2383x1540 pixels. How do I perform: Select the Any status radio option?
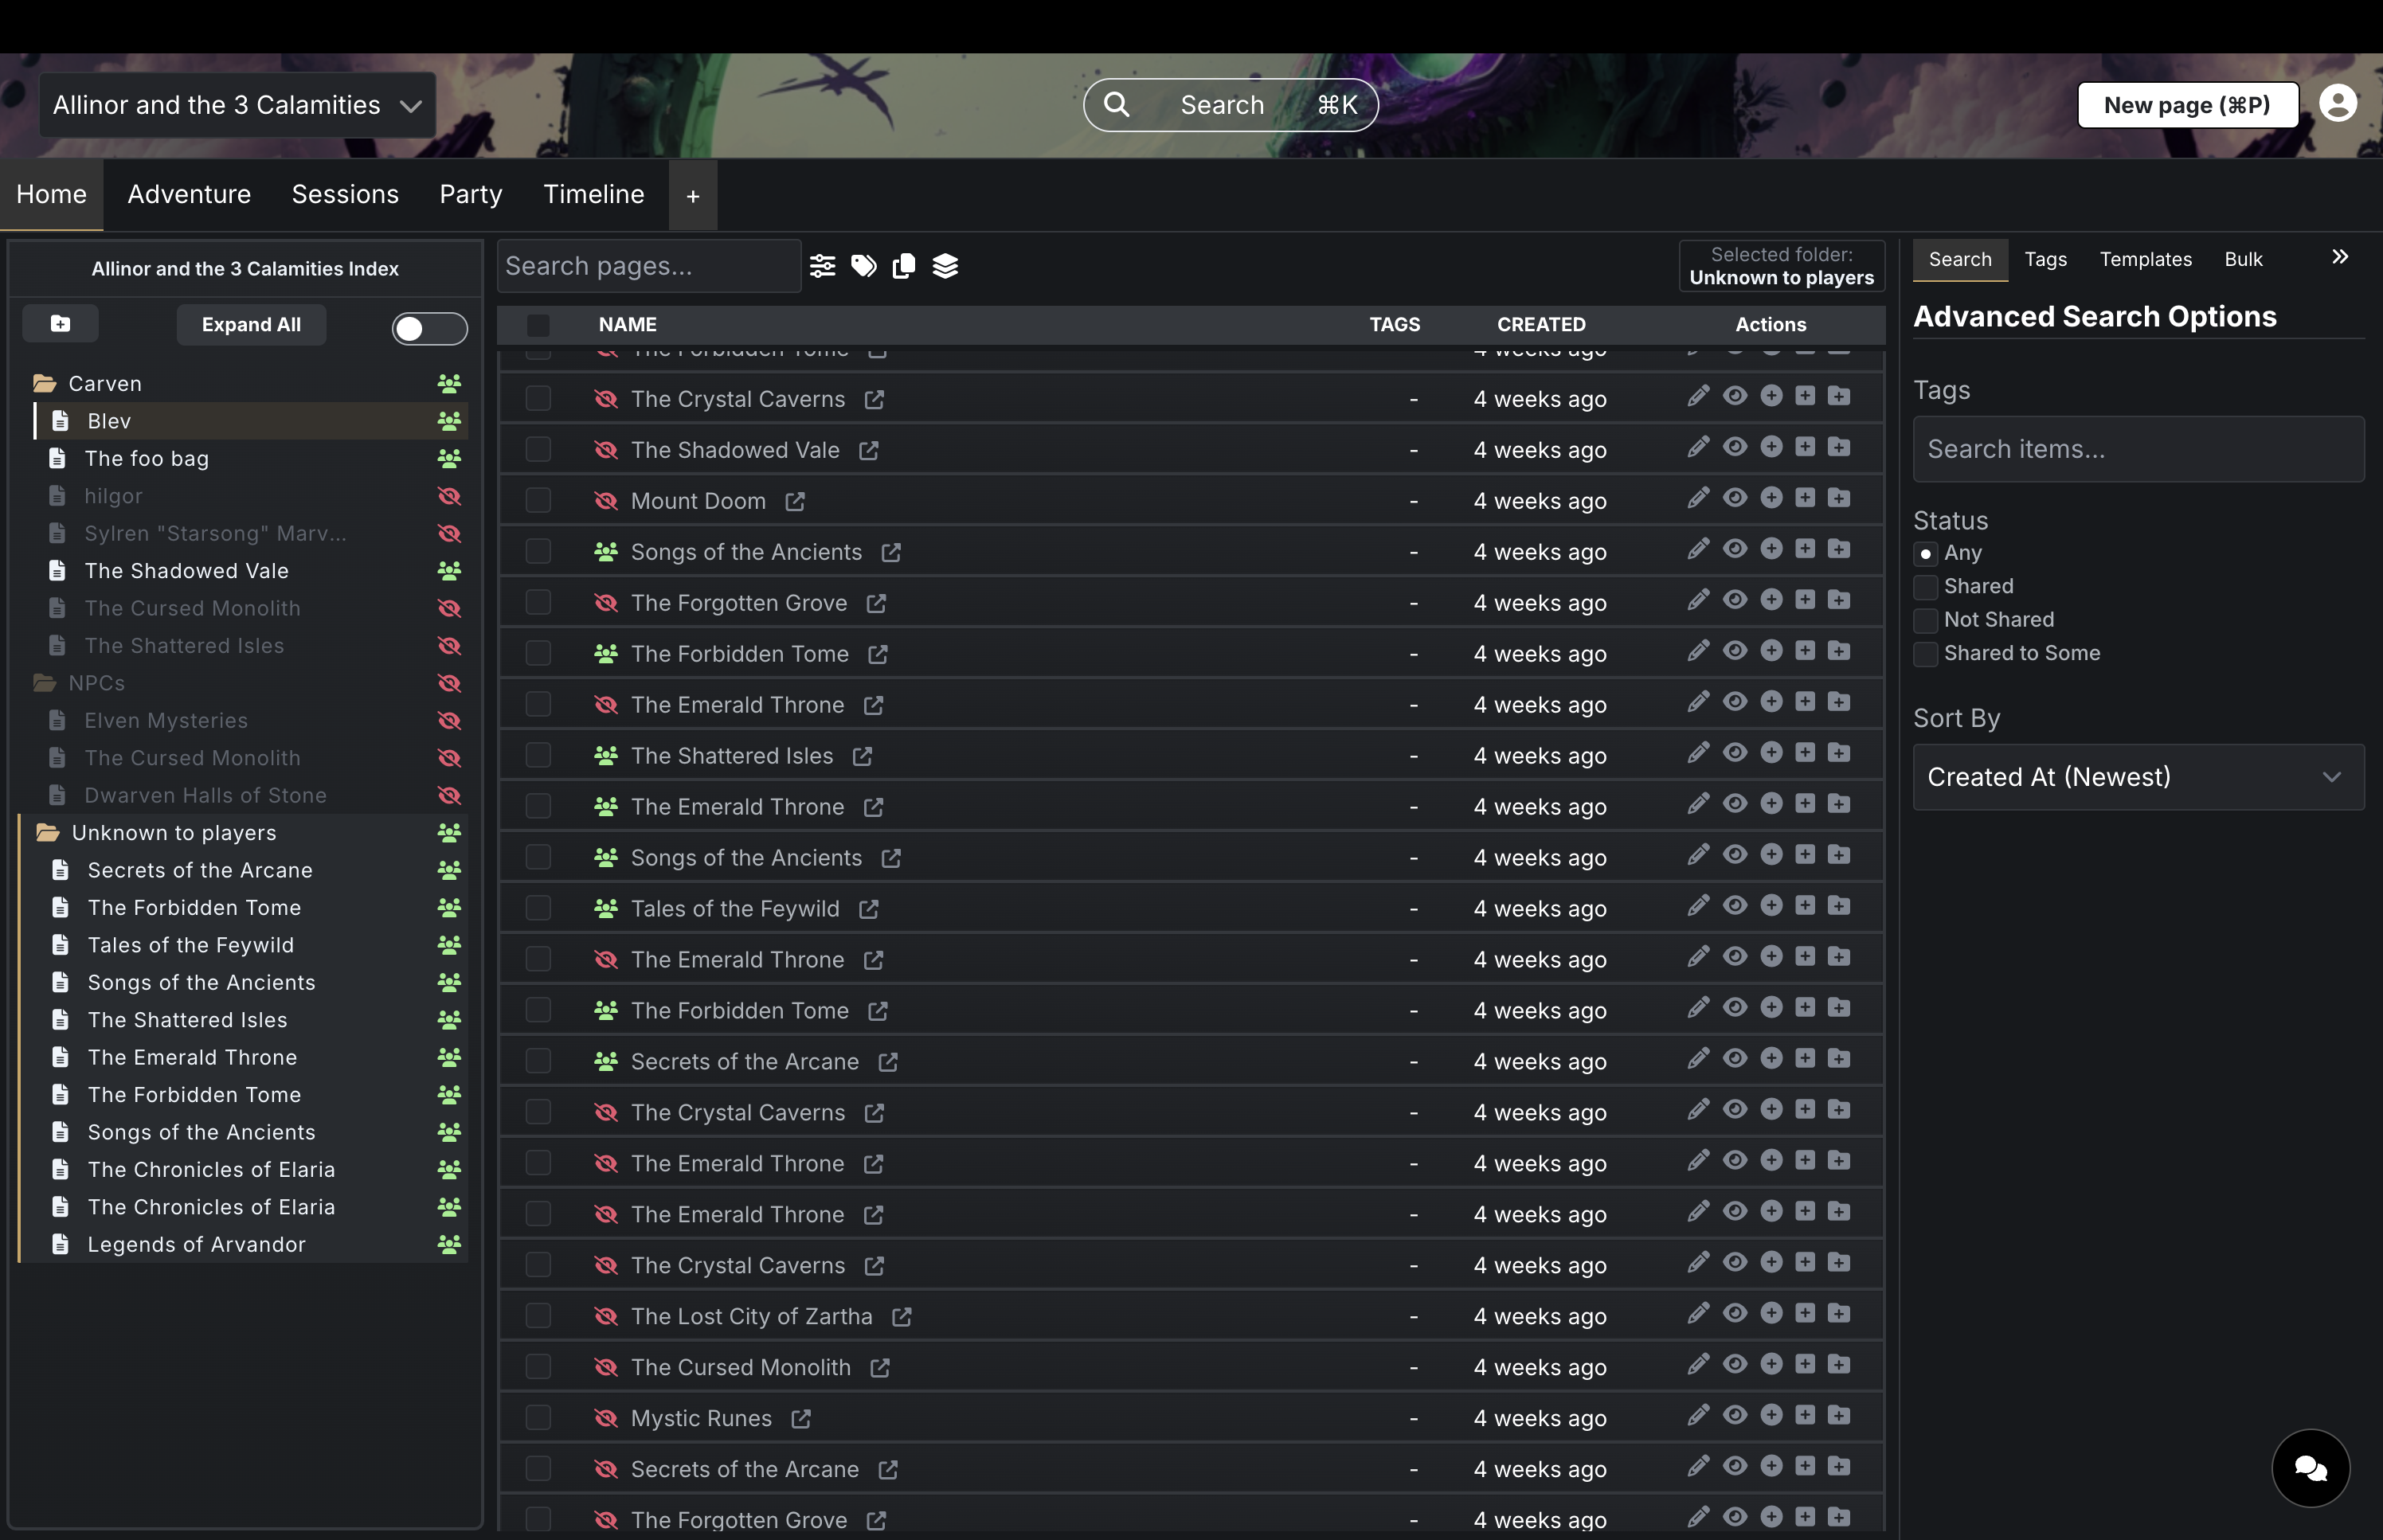[x=1925, y=553]
